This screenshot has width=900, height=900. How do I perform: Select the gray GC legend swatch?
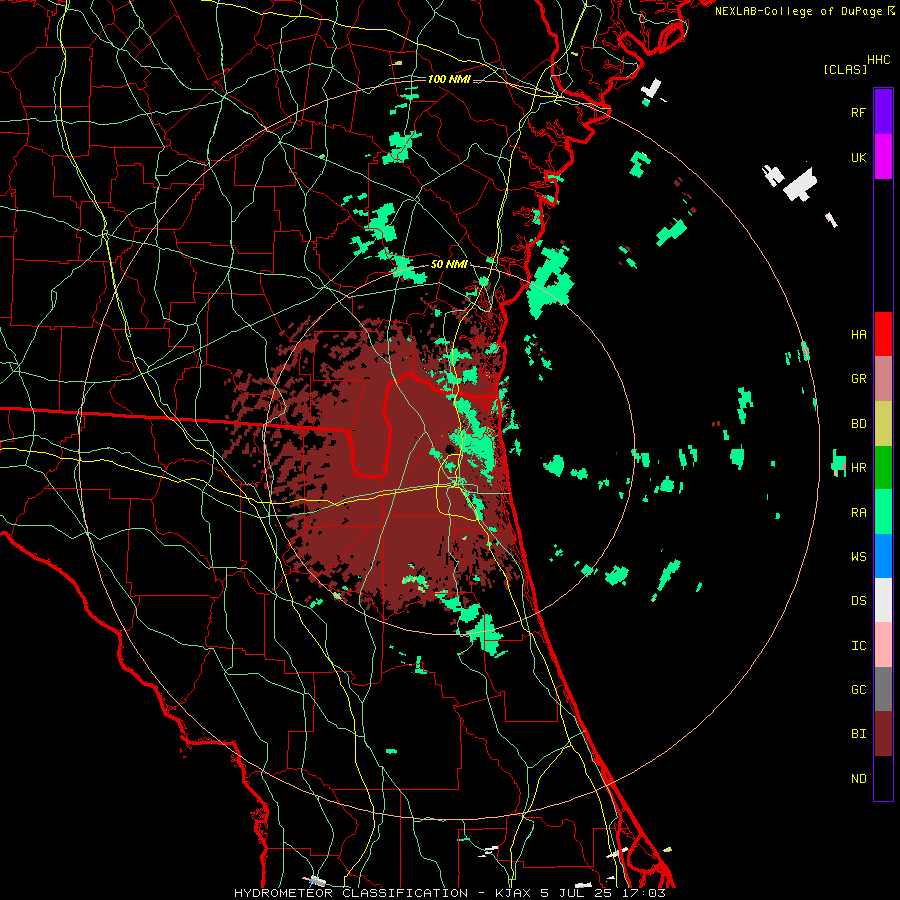(x=883, y=689)
